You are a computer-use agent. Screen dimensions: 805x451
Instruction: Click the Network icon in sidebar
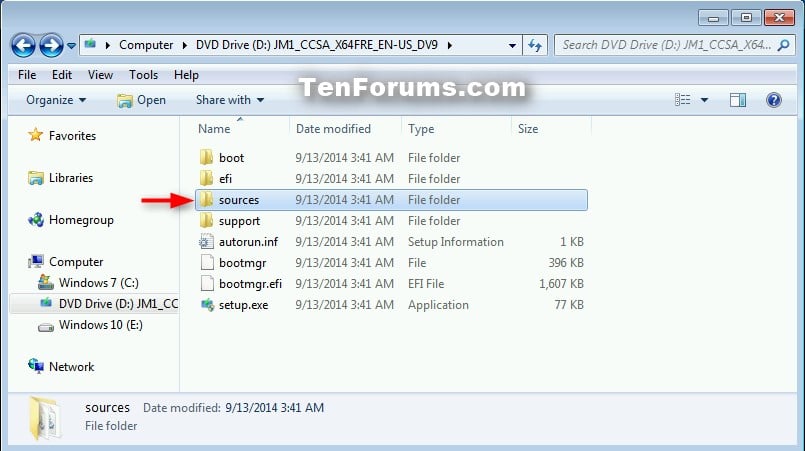36,366
